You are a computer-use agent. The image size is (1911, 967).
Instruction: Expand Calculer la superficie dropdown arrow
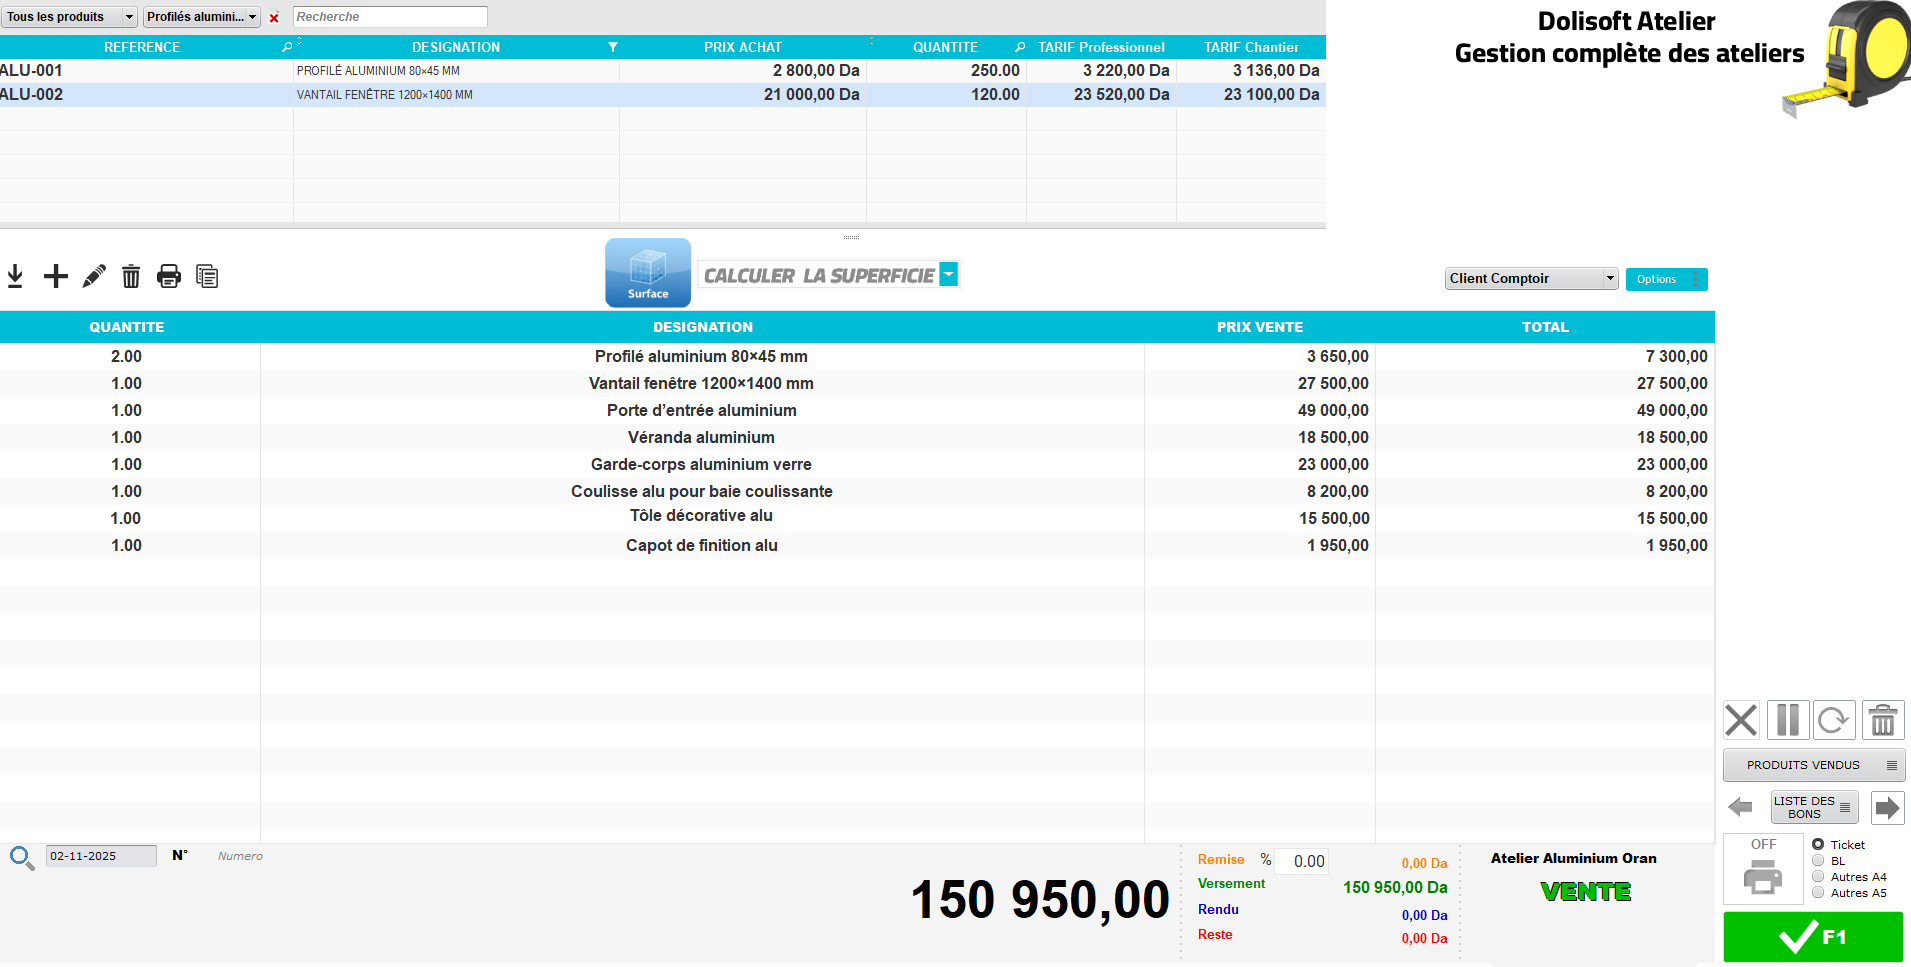(x=949, y=274)
